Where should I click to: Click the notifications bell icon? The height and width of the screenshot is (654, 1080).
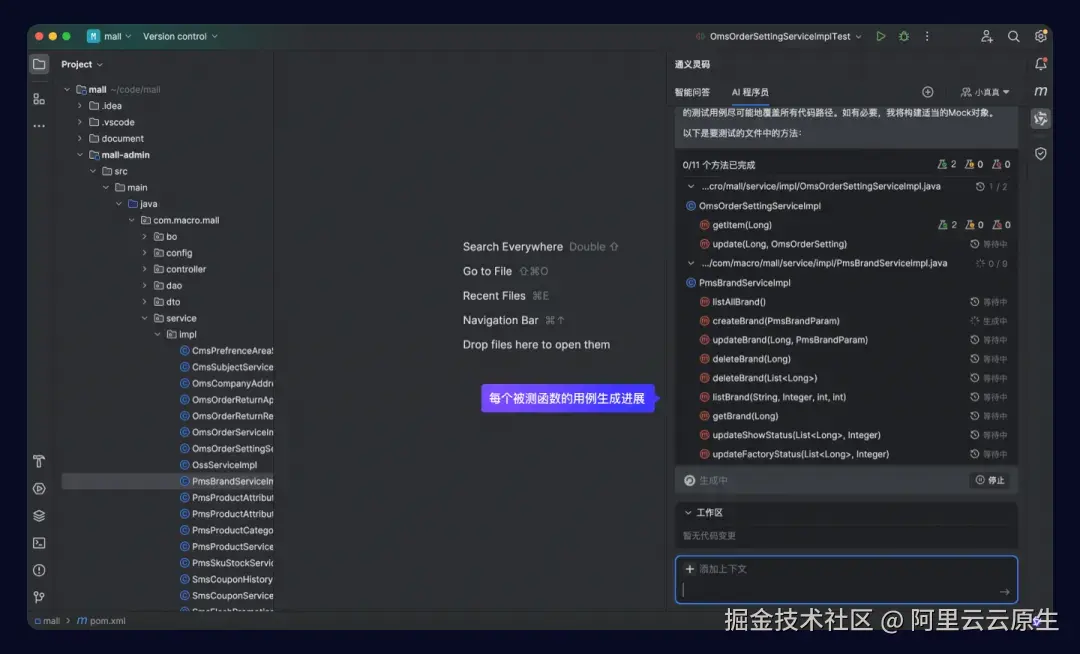[1041, 63]
